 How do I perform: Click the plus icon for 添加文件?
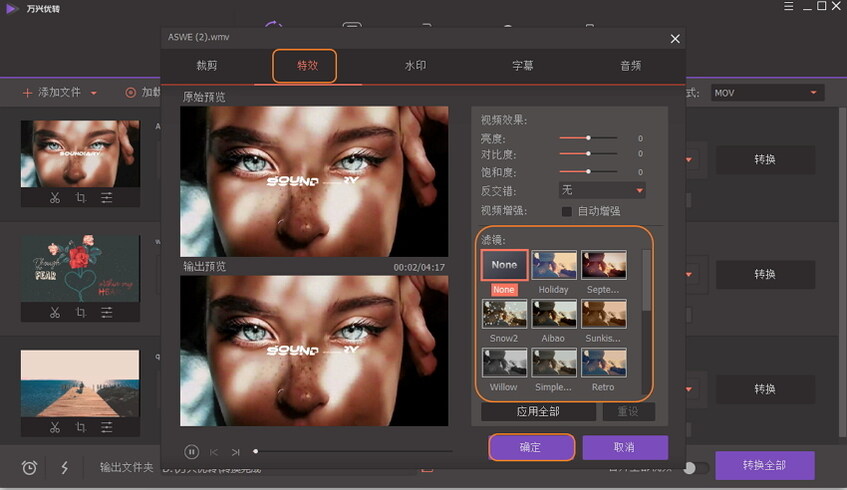[27, 93]
